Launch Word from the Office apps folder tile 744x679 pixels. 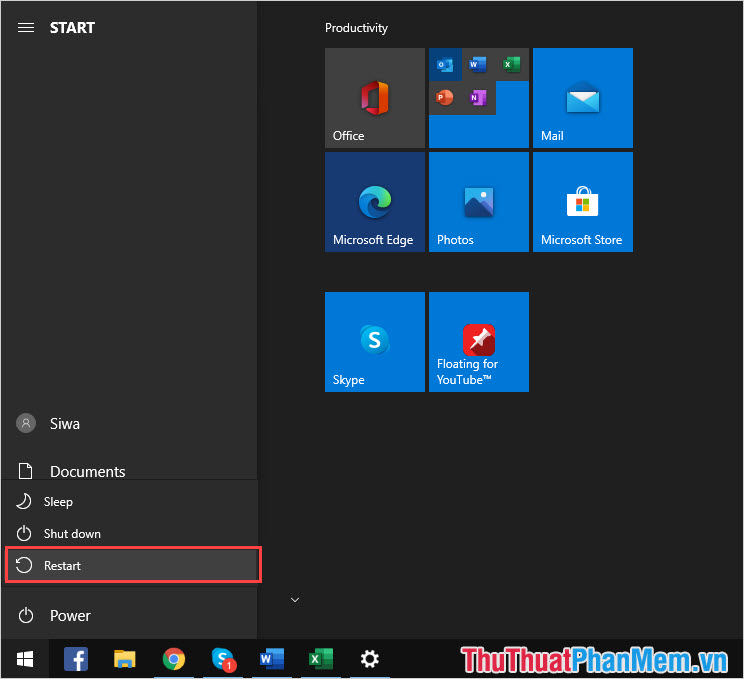(478, 64)
